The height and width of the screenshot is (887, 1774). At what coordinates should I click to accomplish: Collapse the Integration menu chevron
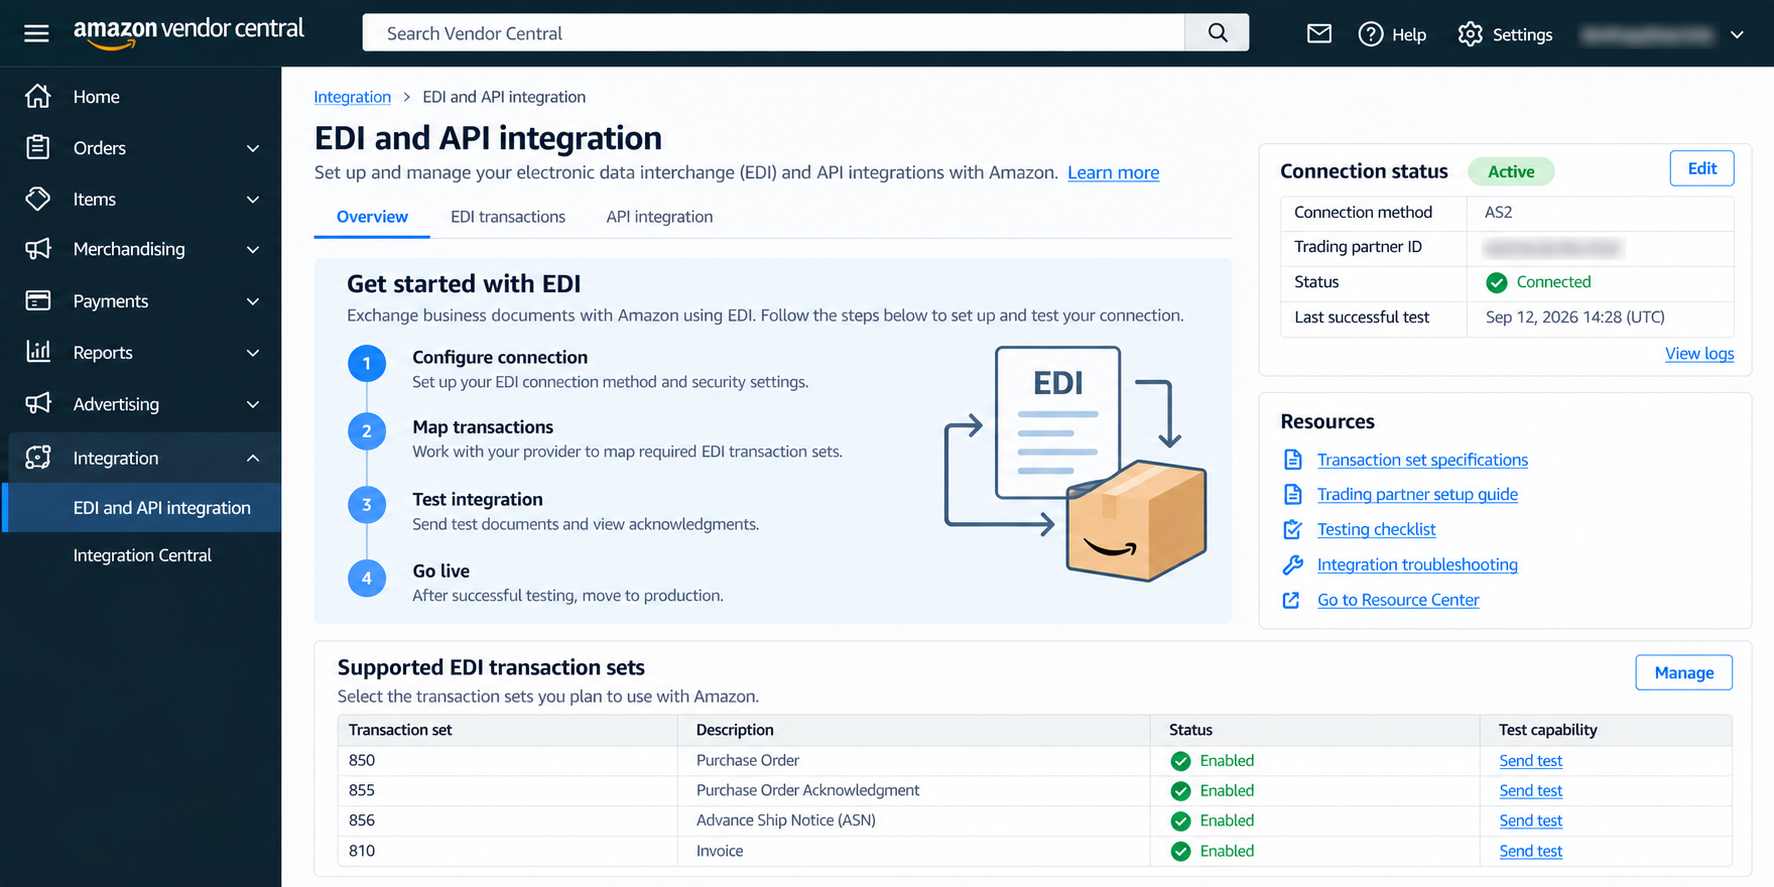(x=253, y=458)
